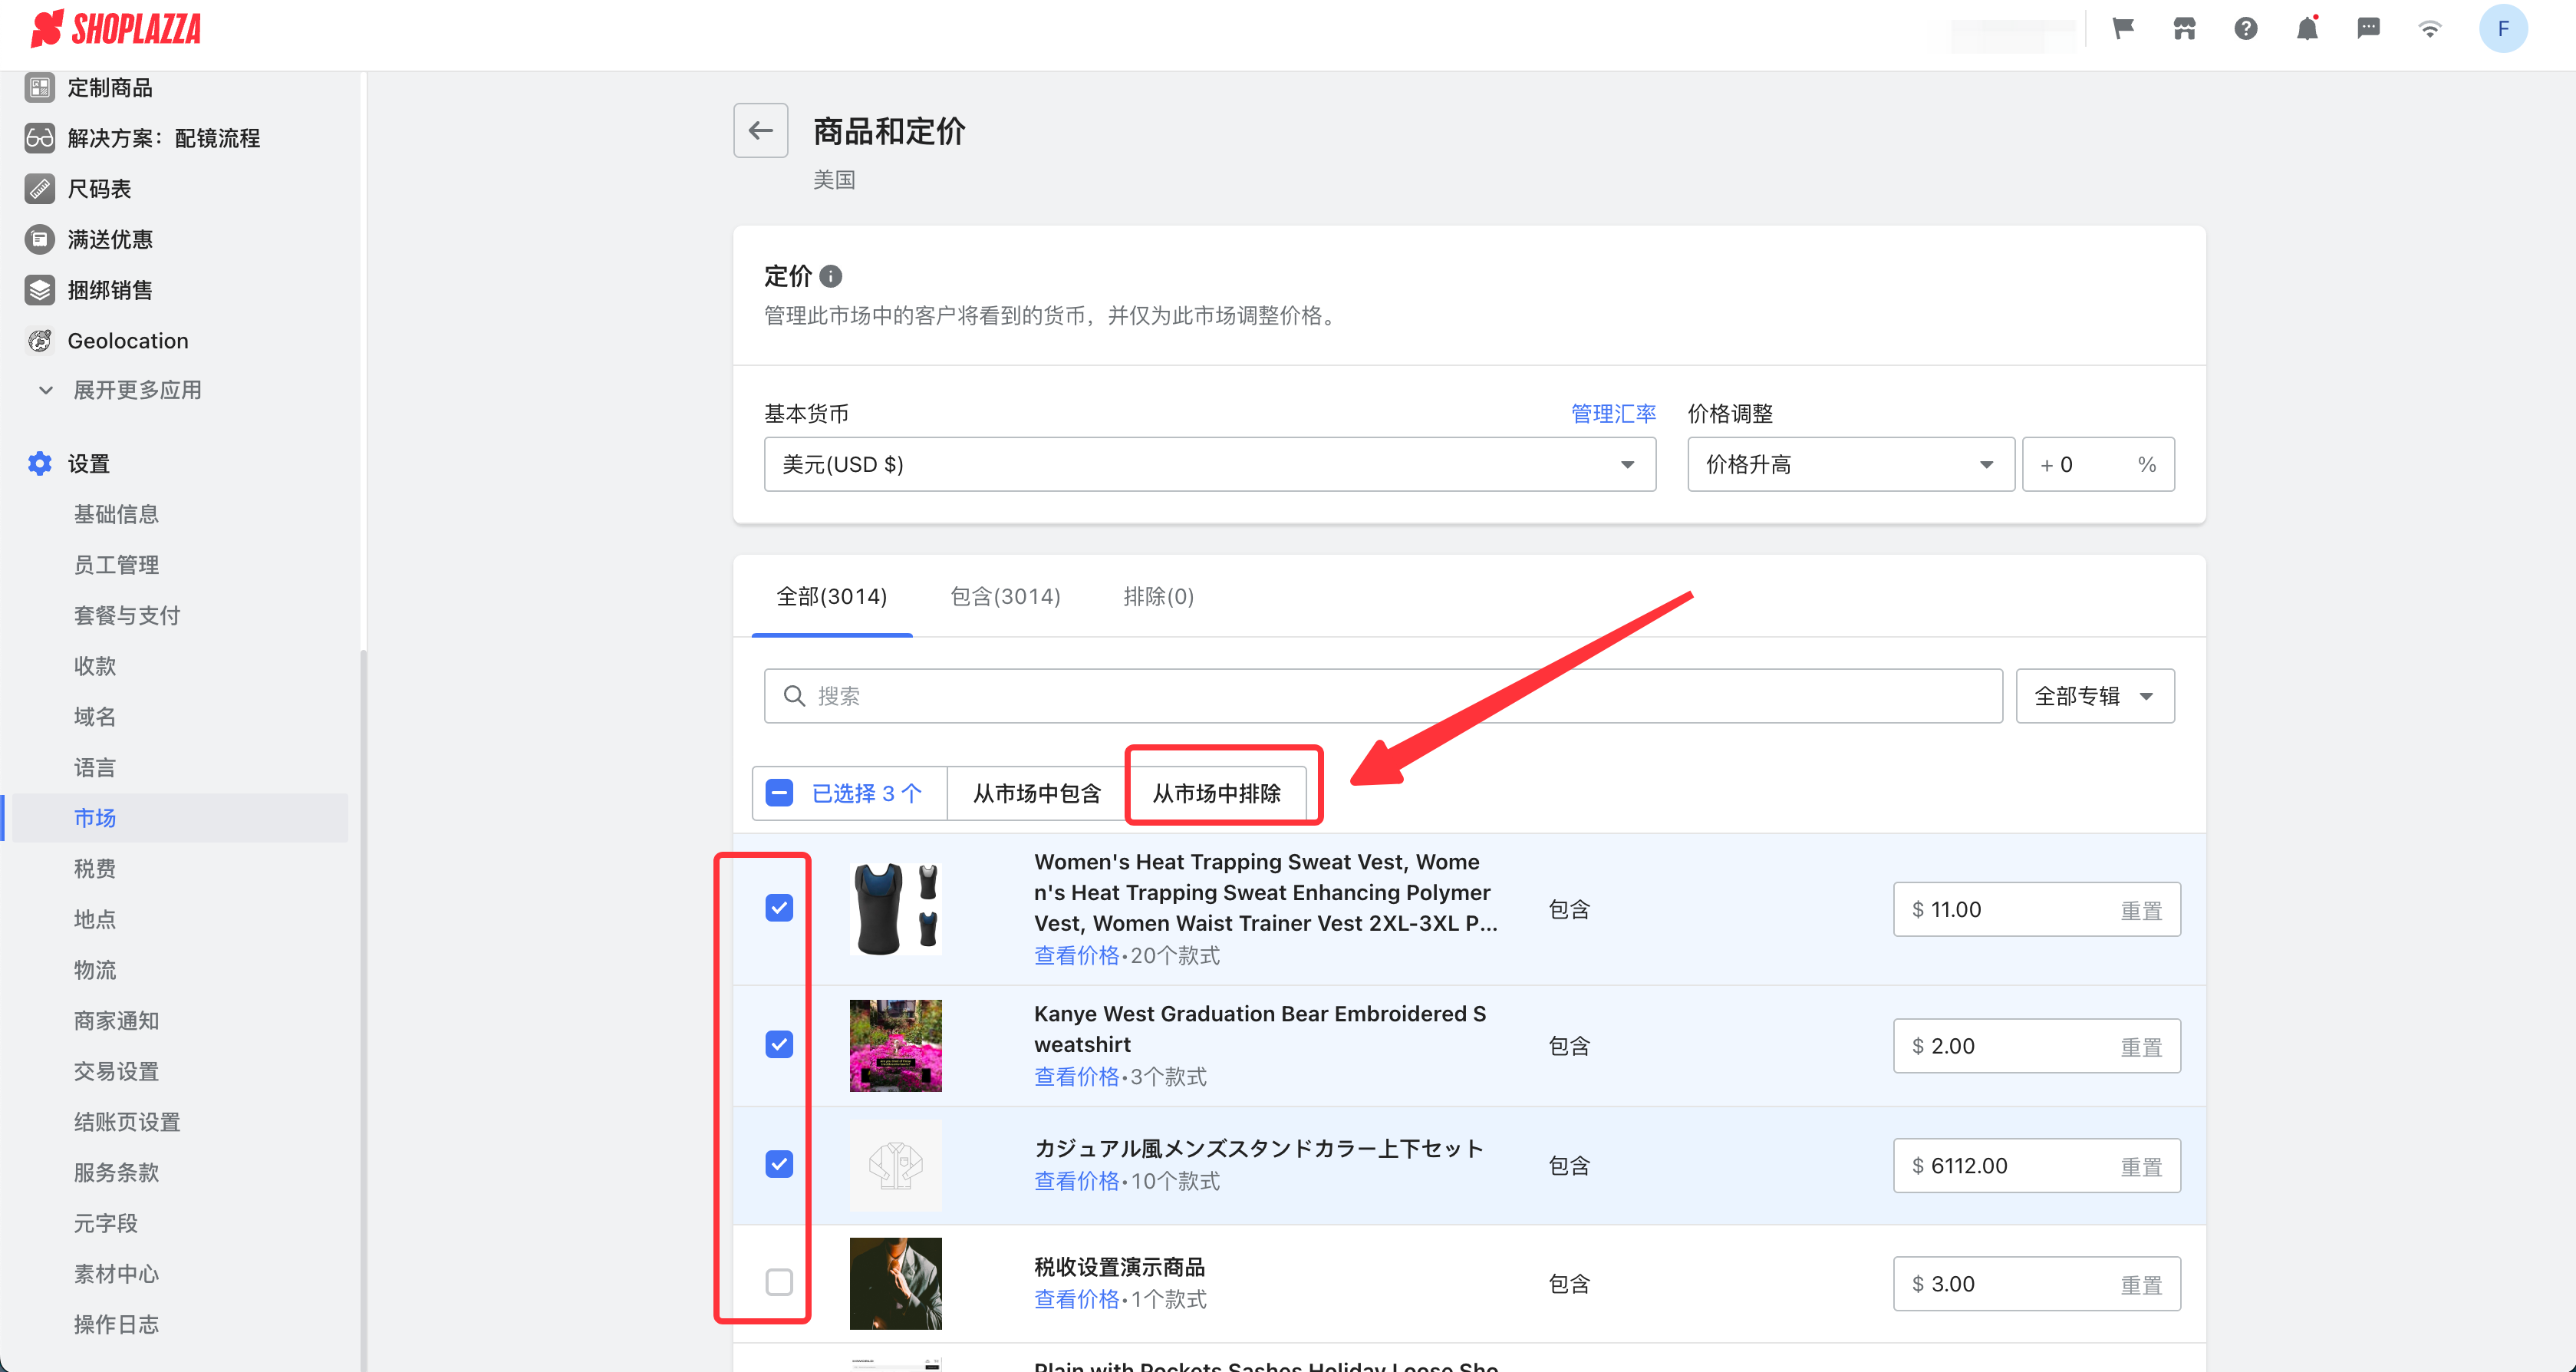This screenshot has height=1372, width=2576.
Task: Open the 尺码表 ruler icon
Action: pos(40,189)
